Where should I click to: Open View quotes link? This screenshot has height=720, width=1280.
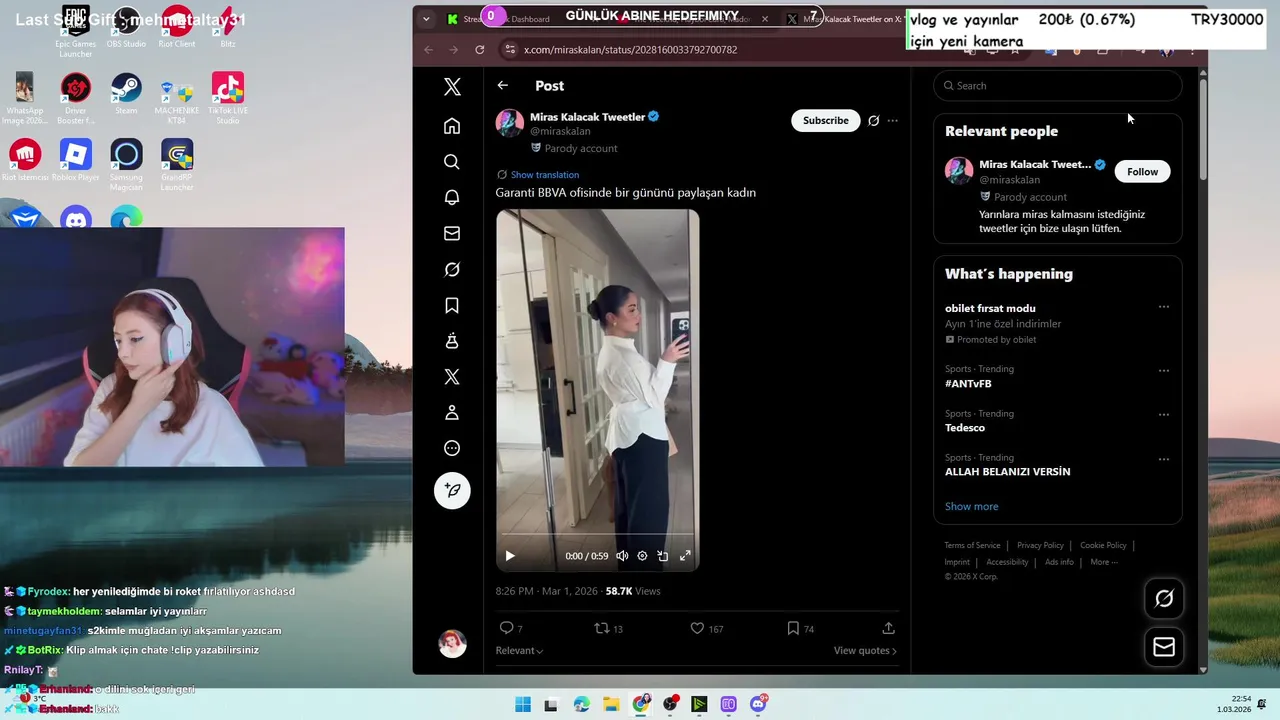(x=865, y=651)
